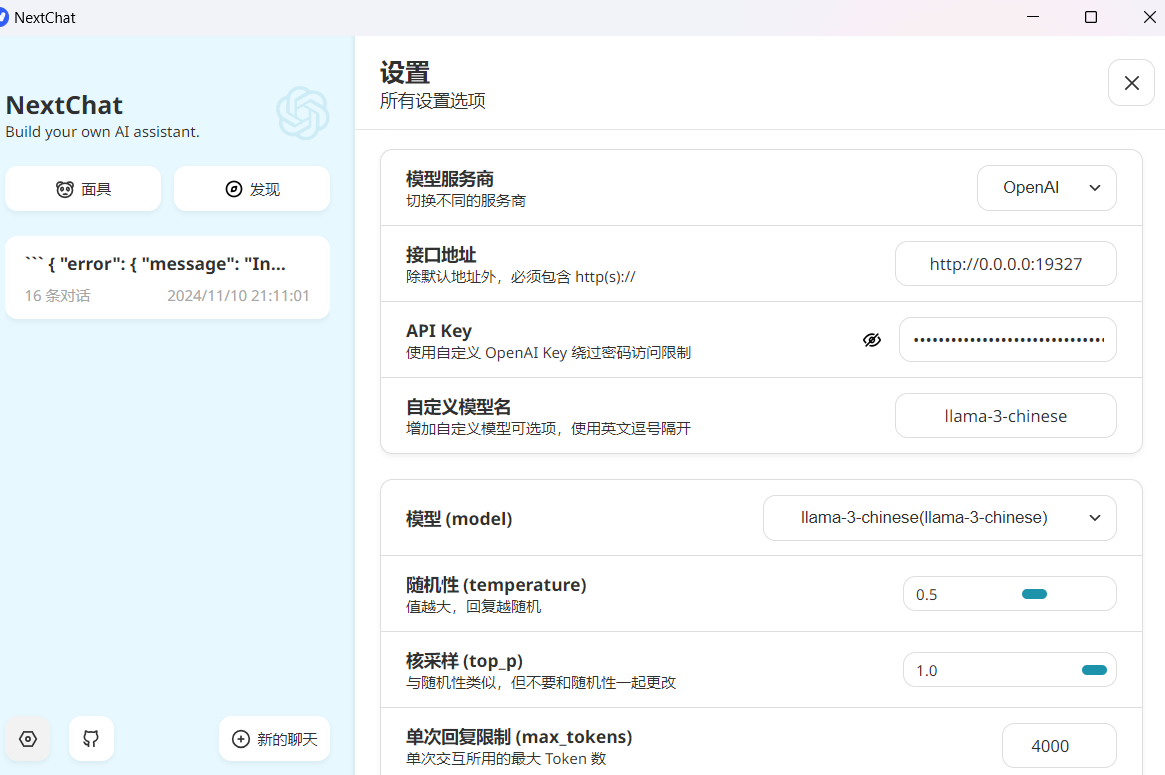Click the settings hexagon icon in sidebar
The width and height of the screenshot is (1165, 775).
(28, 739)
